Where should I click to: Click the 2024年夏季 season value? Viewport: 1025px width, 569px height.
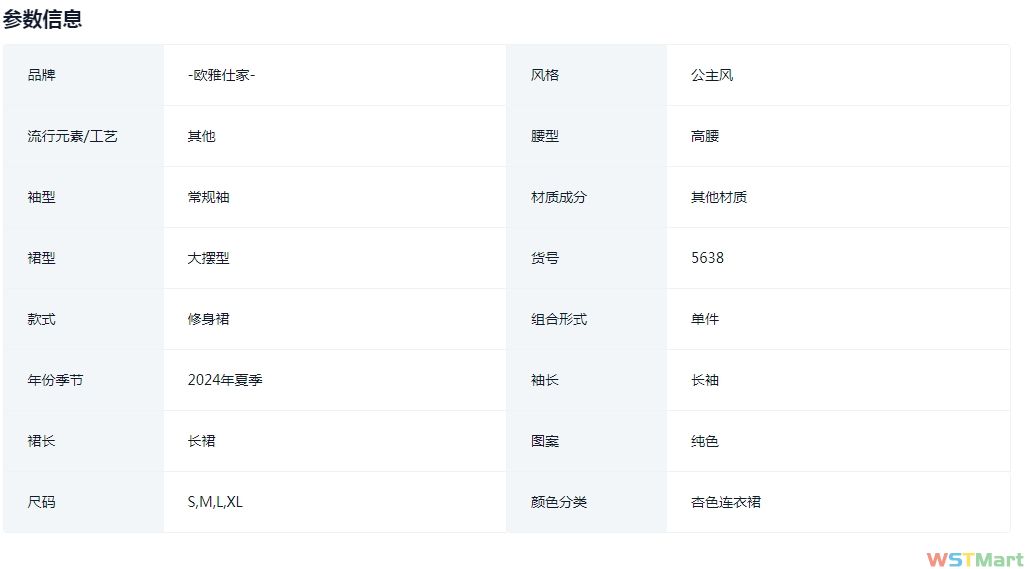(x=225, y=380)
